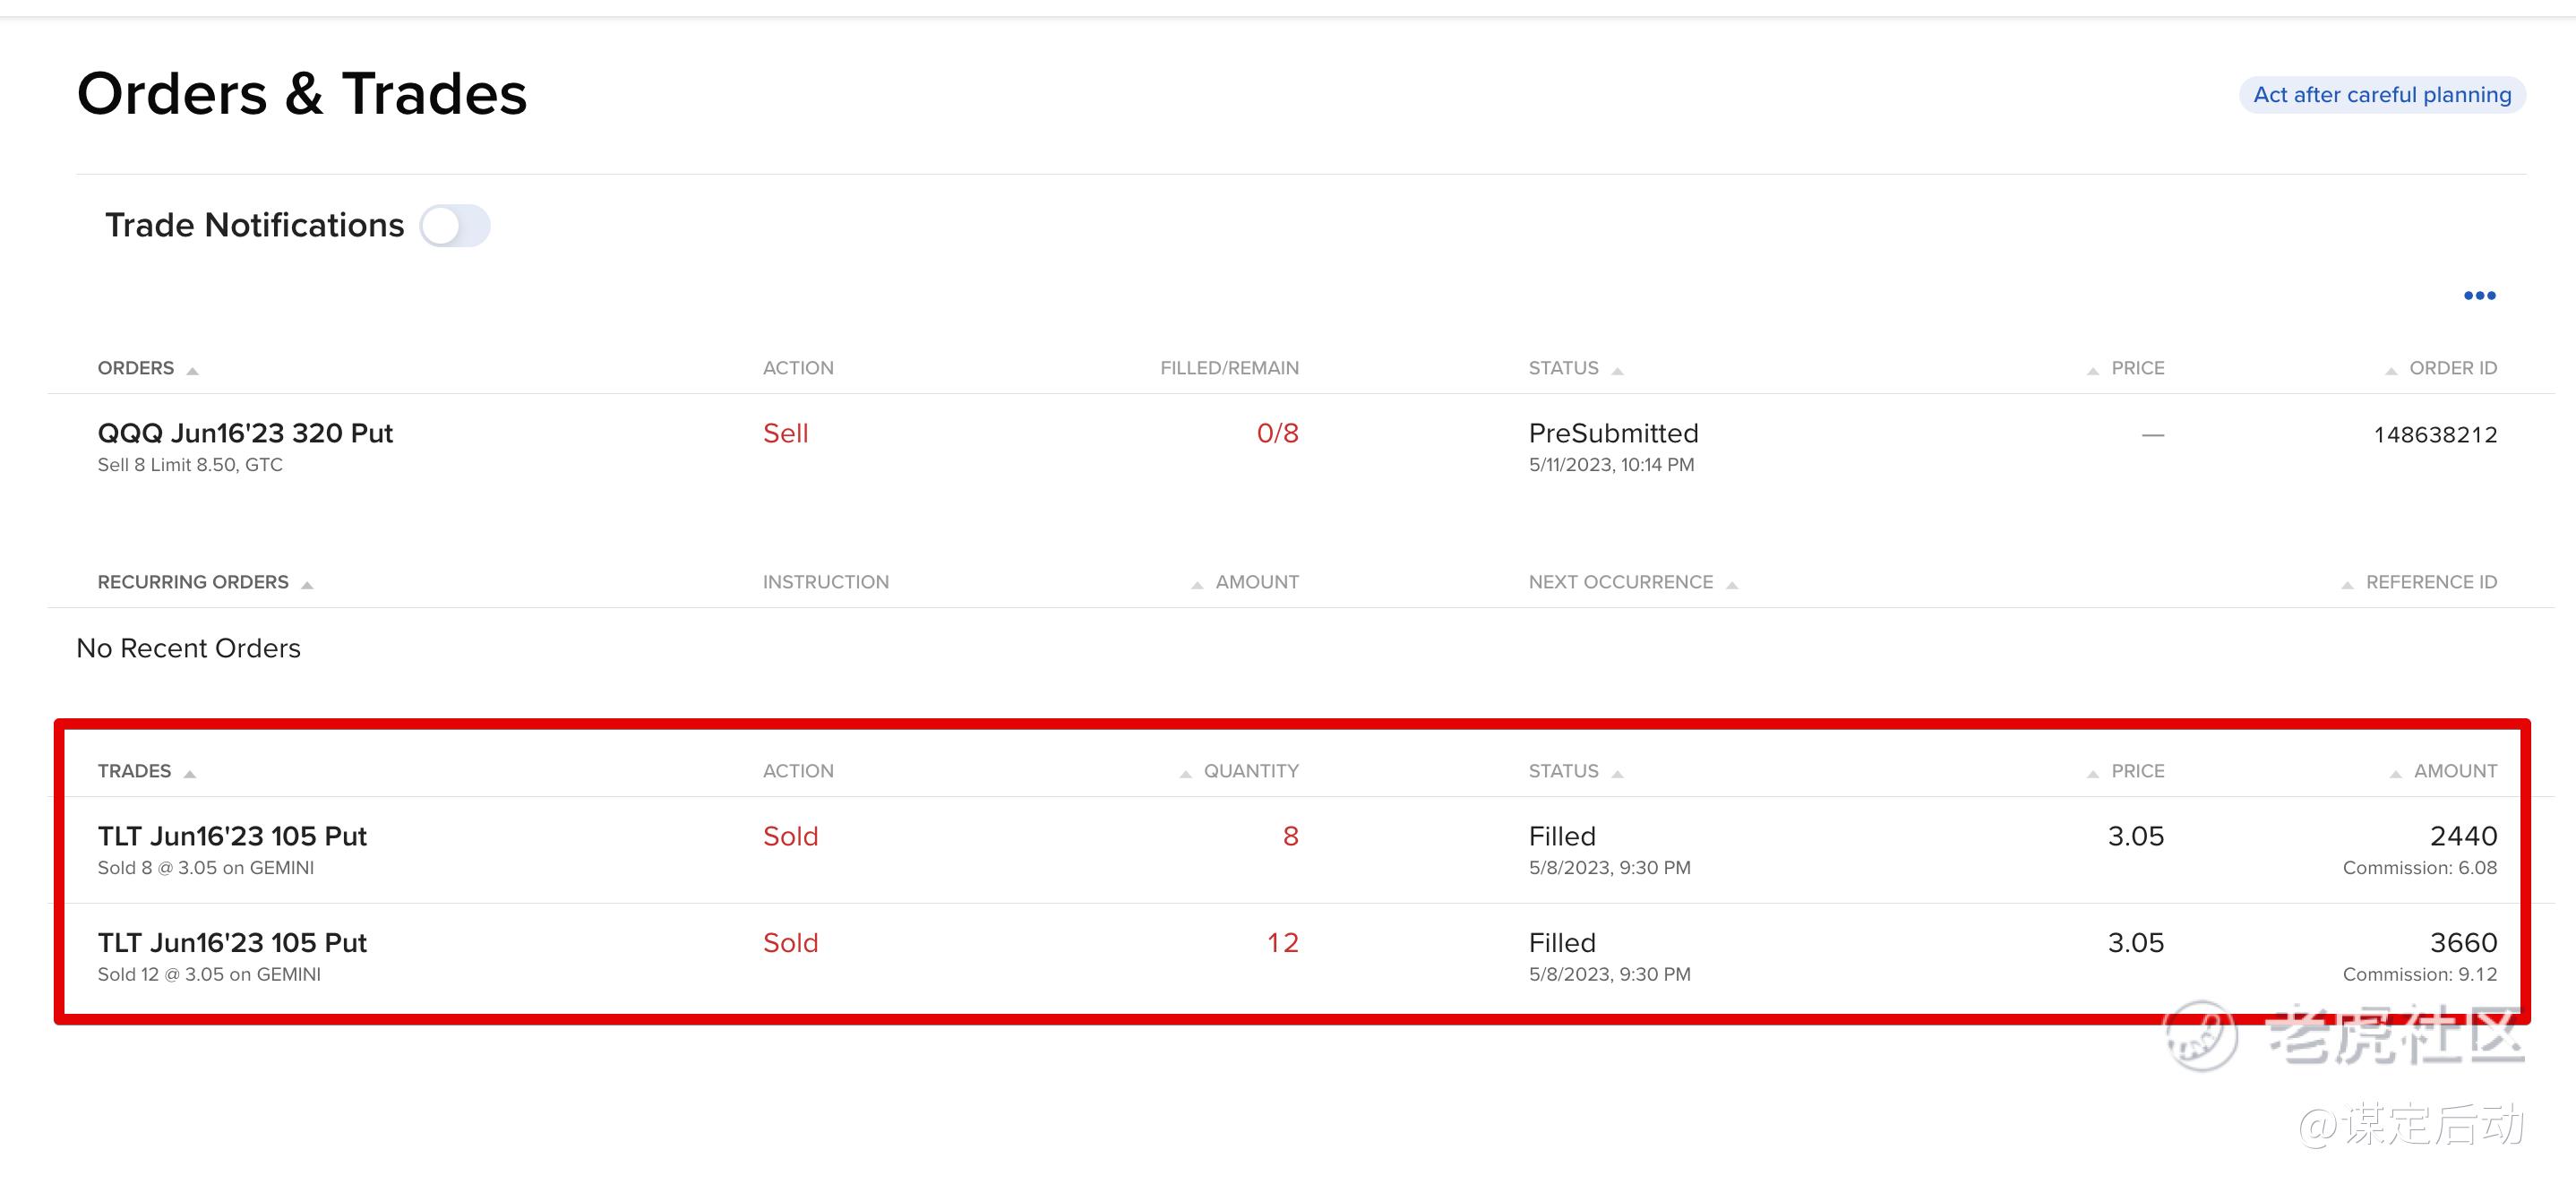Sort trades by AMOUNT column
The width and height of the screenshot is (2576, 1184).
click(2453, 771)
